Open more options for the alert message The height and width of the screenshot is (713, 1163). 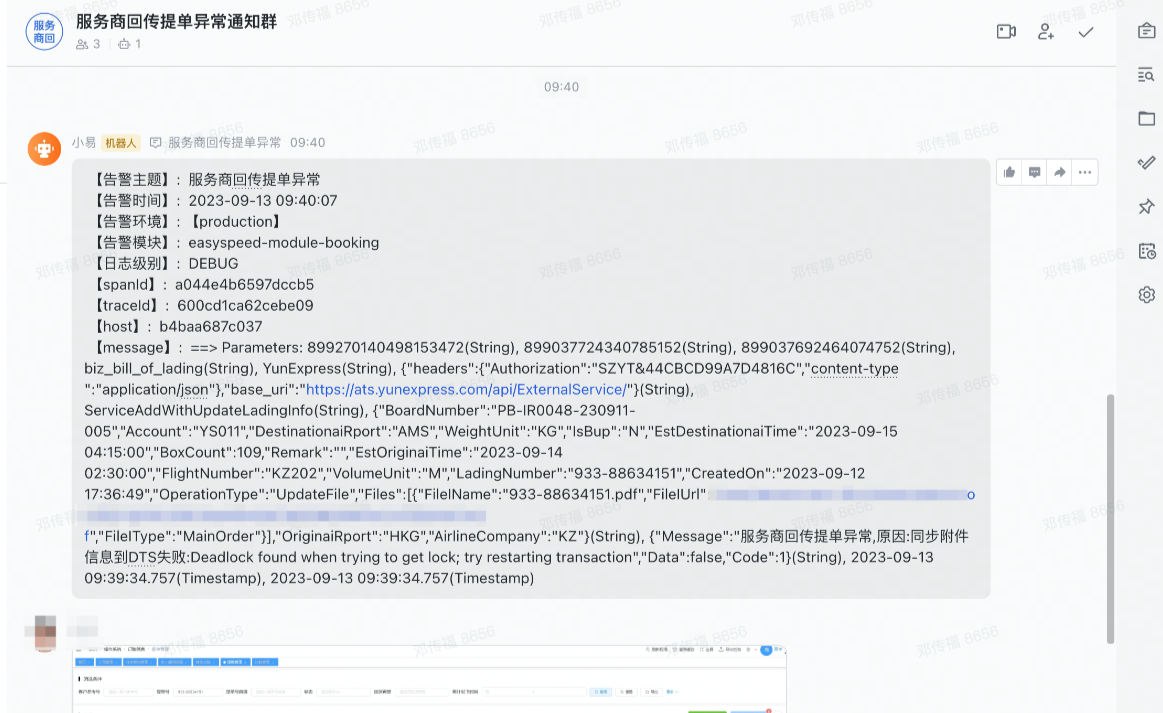coord(1085,172)
